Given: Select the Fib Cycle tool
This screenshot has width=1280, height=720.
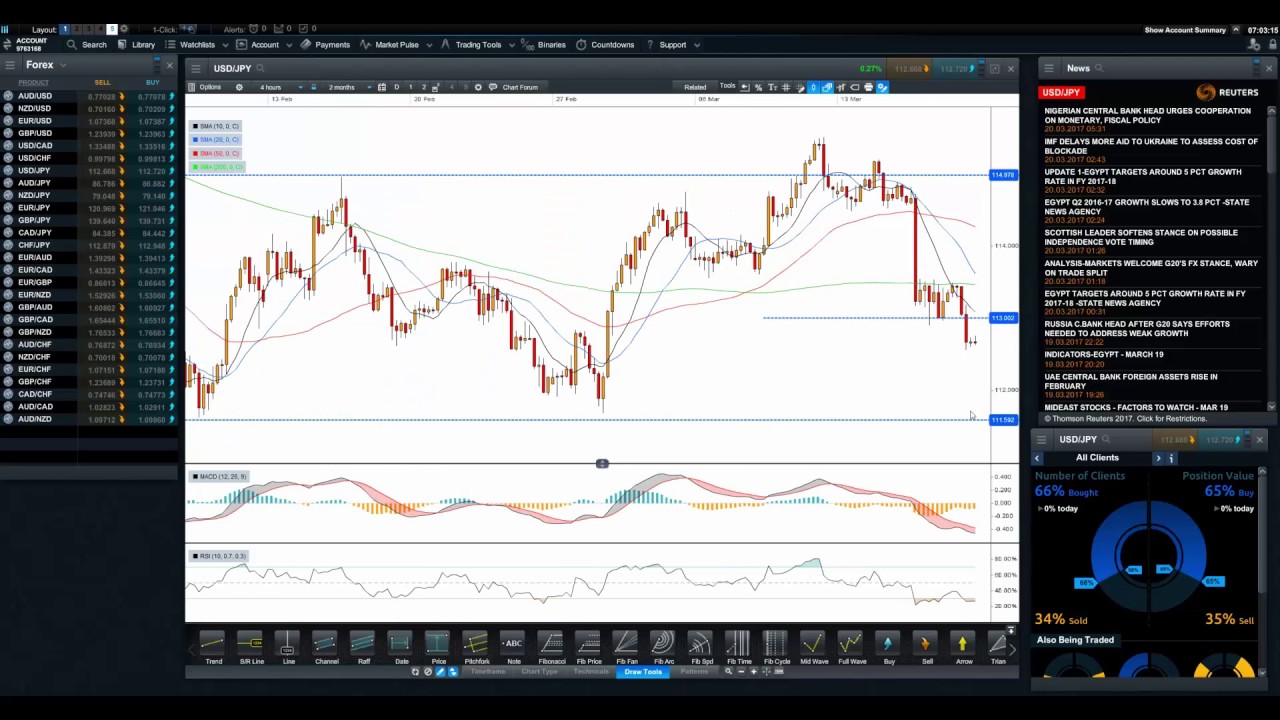Looking at the screenshot, I should pyautogui.click(x=776, y=648).
